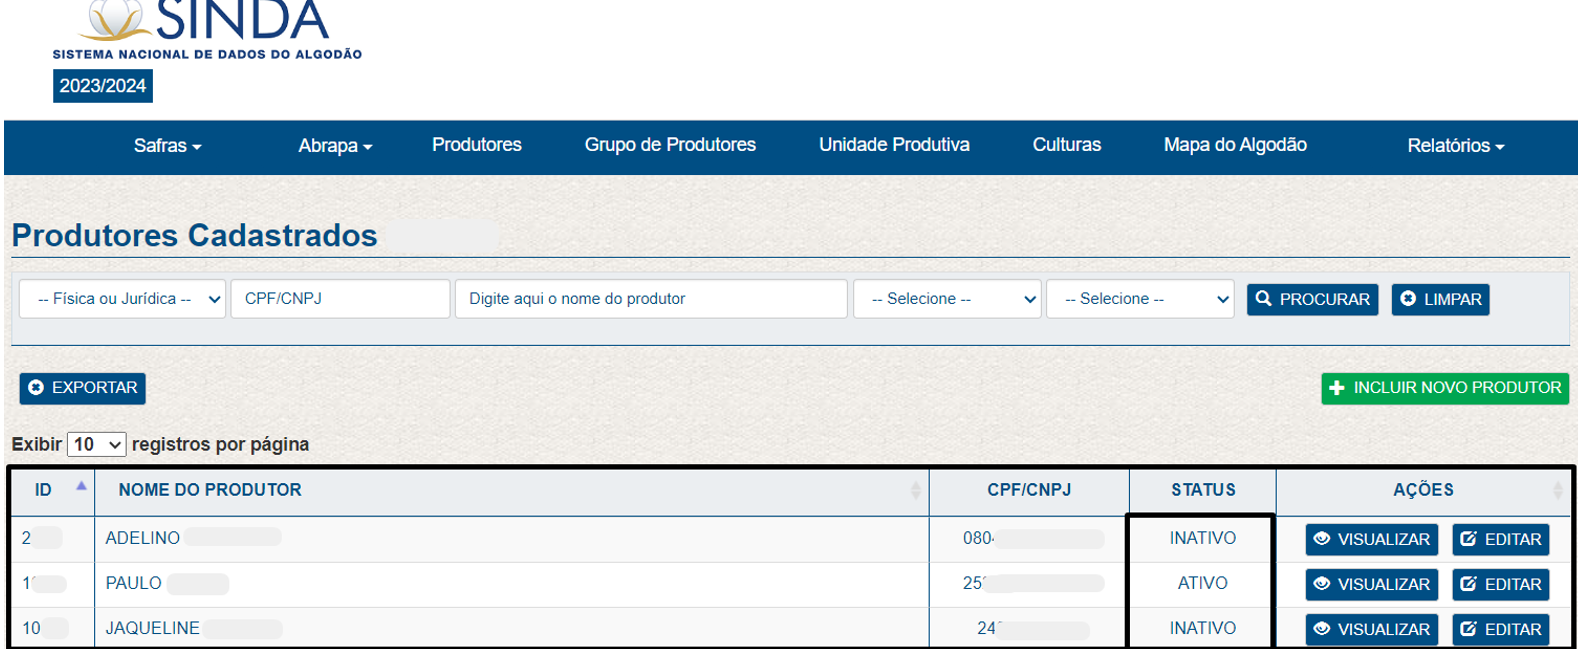The image size is (1578, 649).
Task: Click the pencil edit icon for PAULO
Action: [1468, 584]
